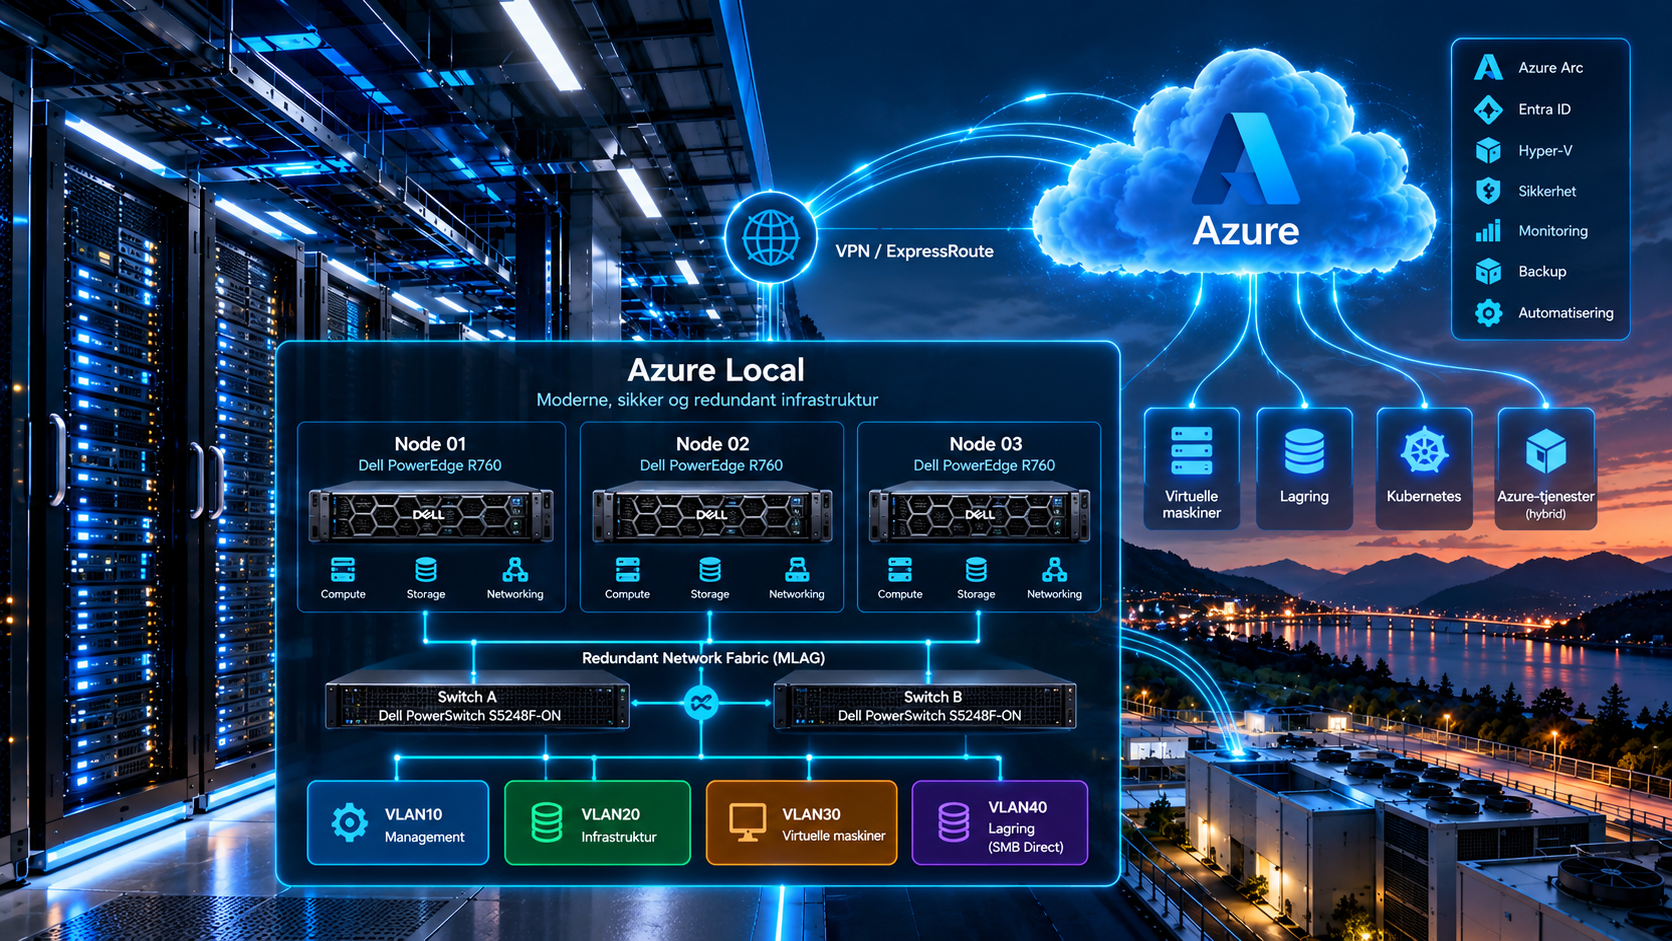Click the Azure-tjenester (hybrid) cube icon

(x=1545, y=451)
